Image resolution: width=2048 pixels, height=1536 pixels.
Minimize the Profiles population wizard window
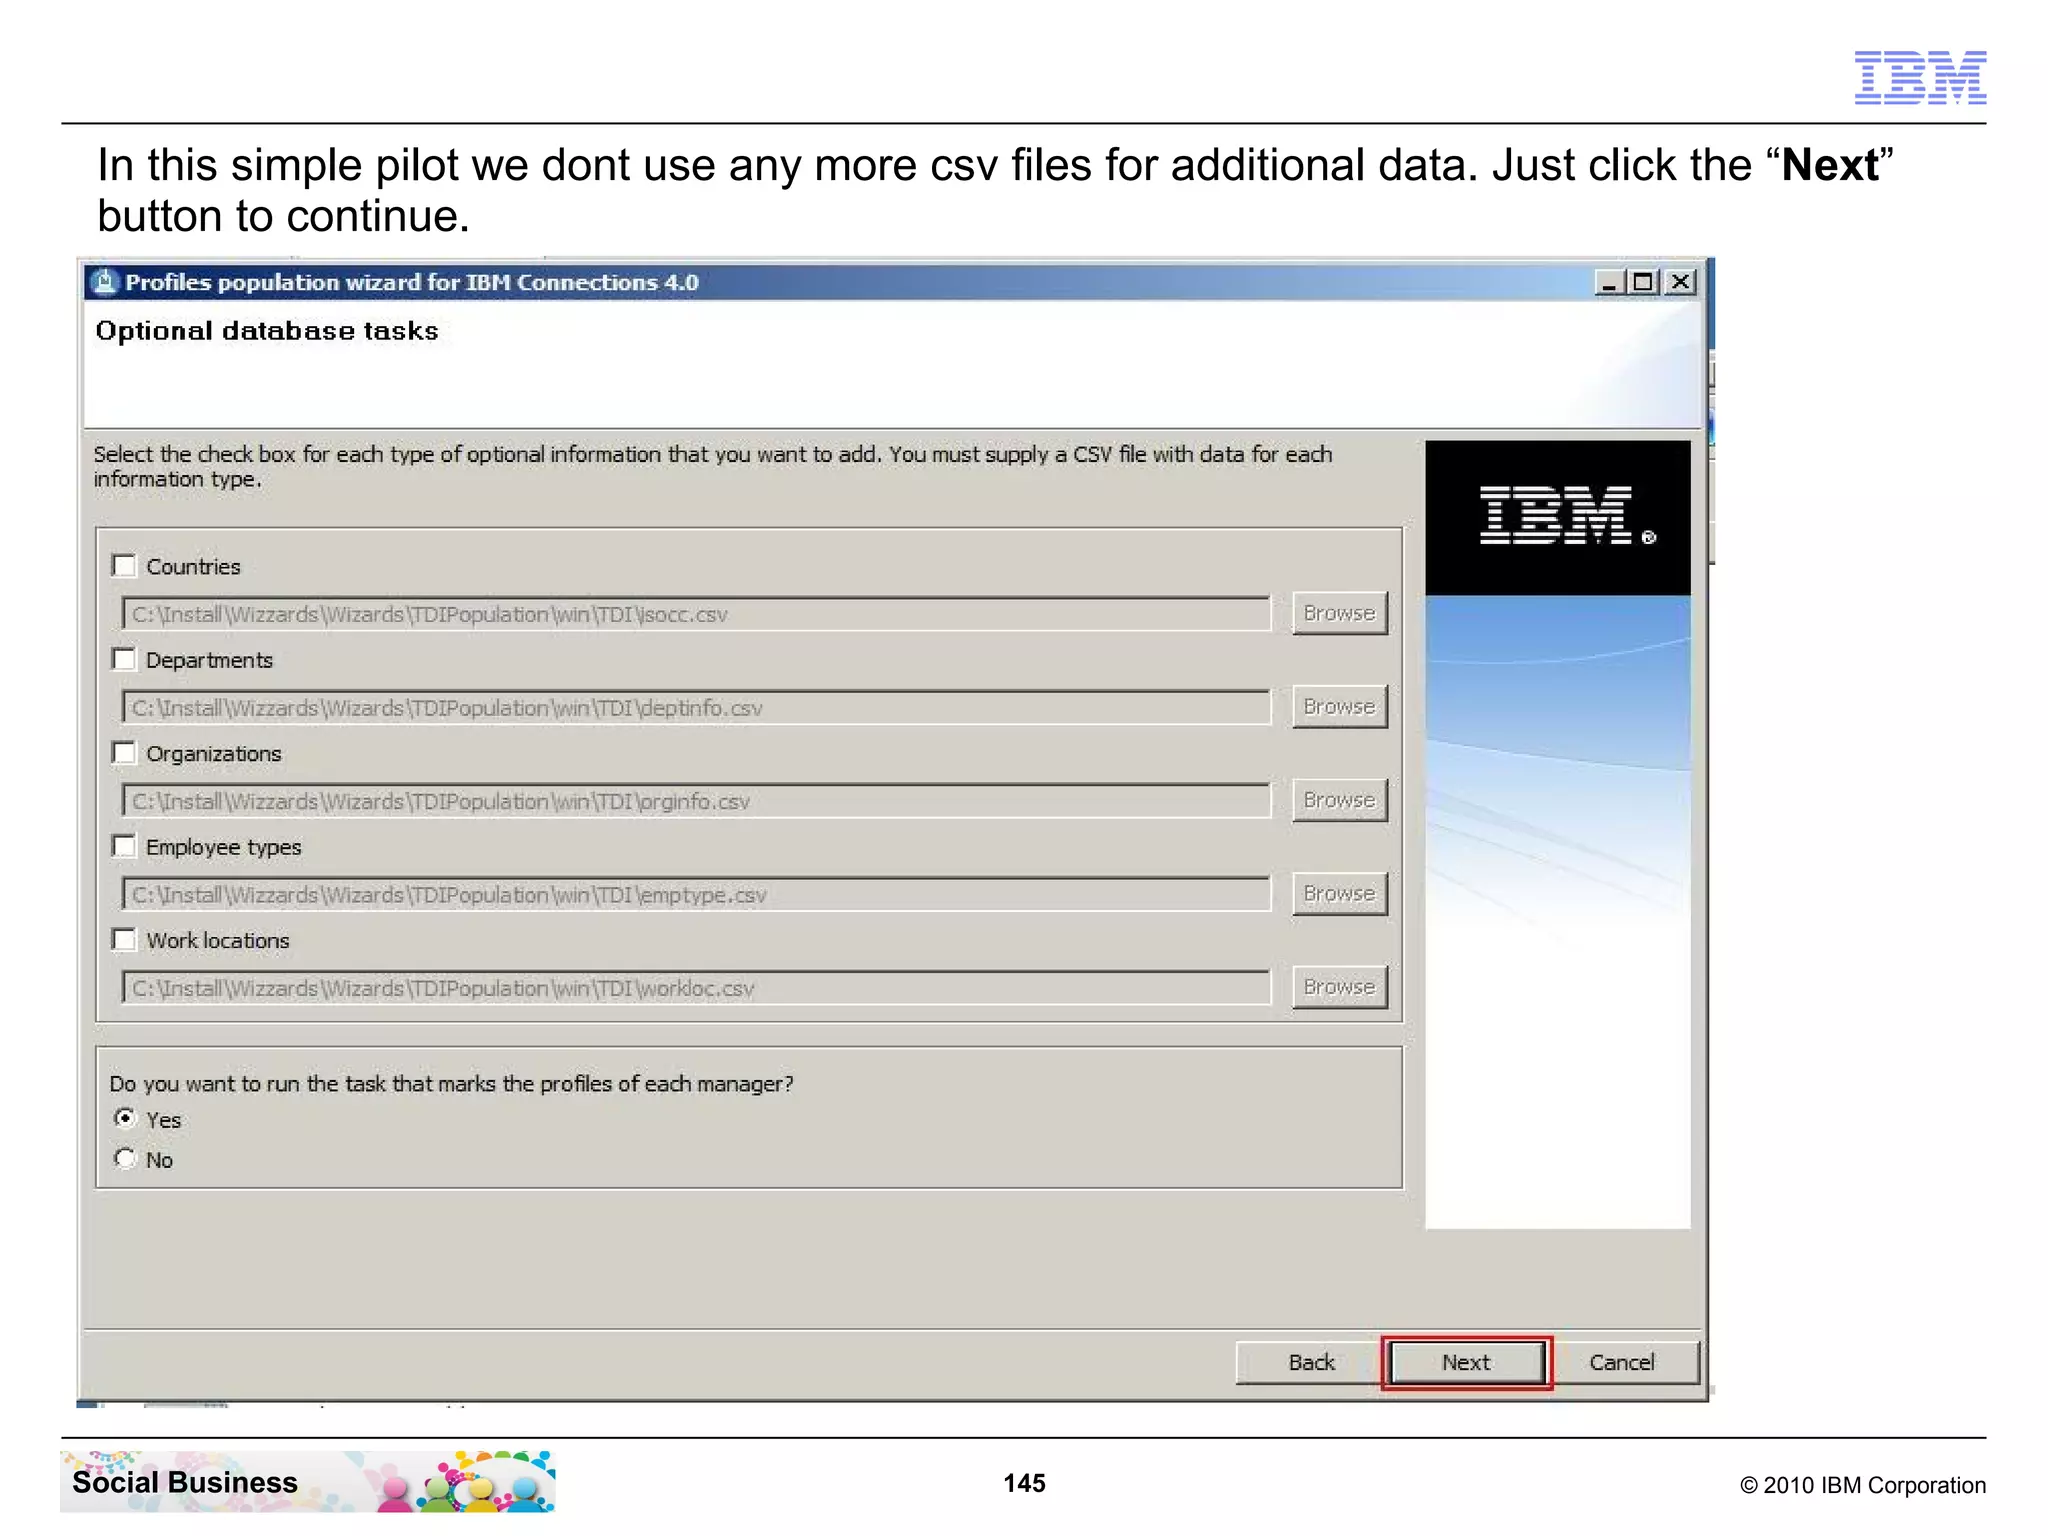1609,283
